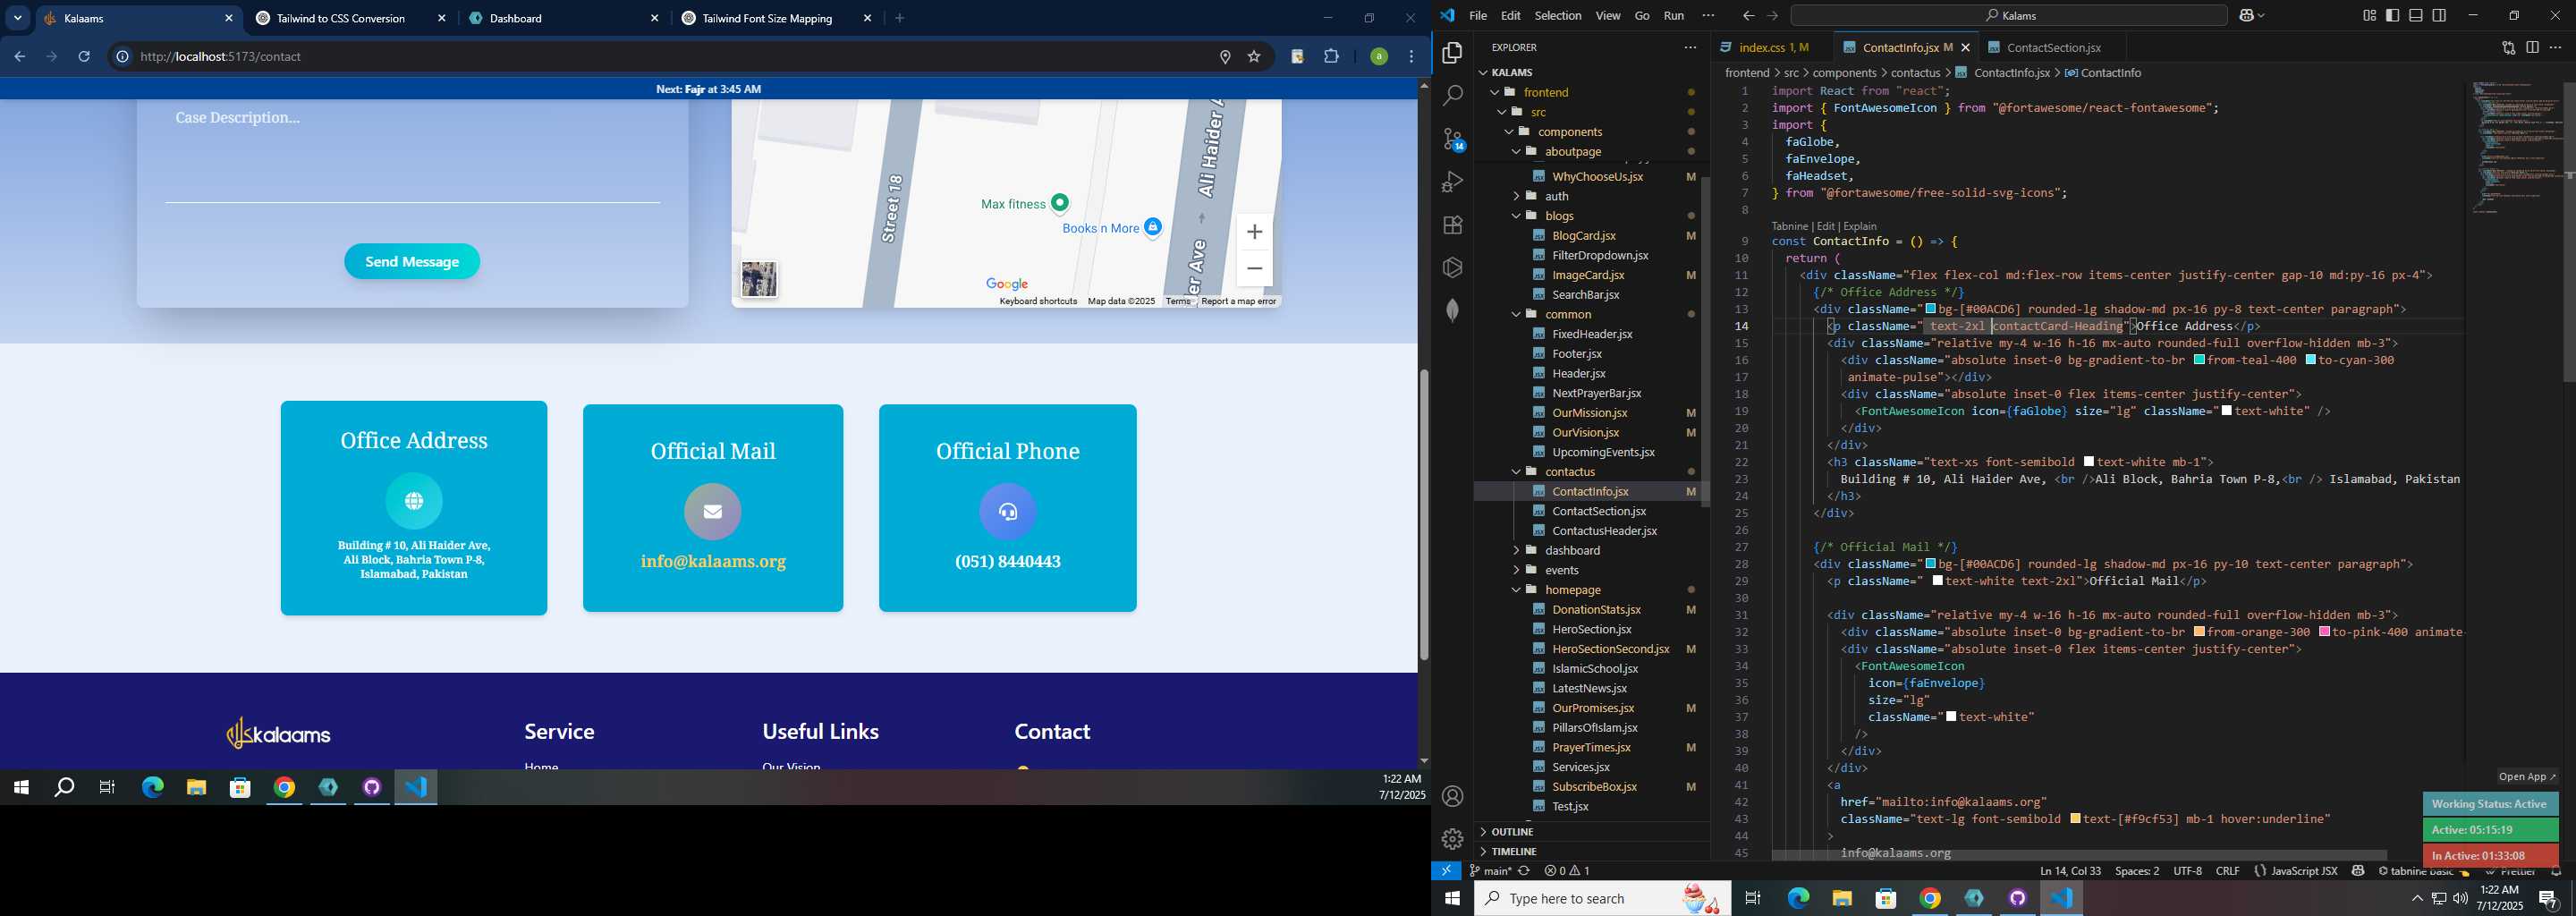Open GitHub Desktop from the right taskbar

coord(2018,898)
